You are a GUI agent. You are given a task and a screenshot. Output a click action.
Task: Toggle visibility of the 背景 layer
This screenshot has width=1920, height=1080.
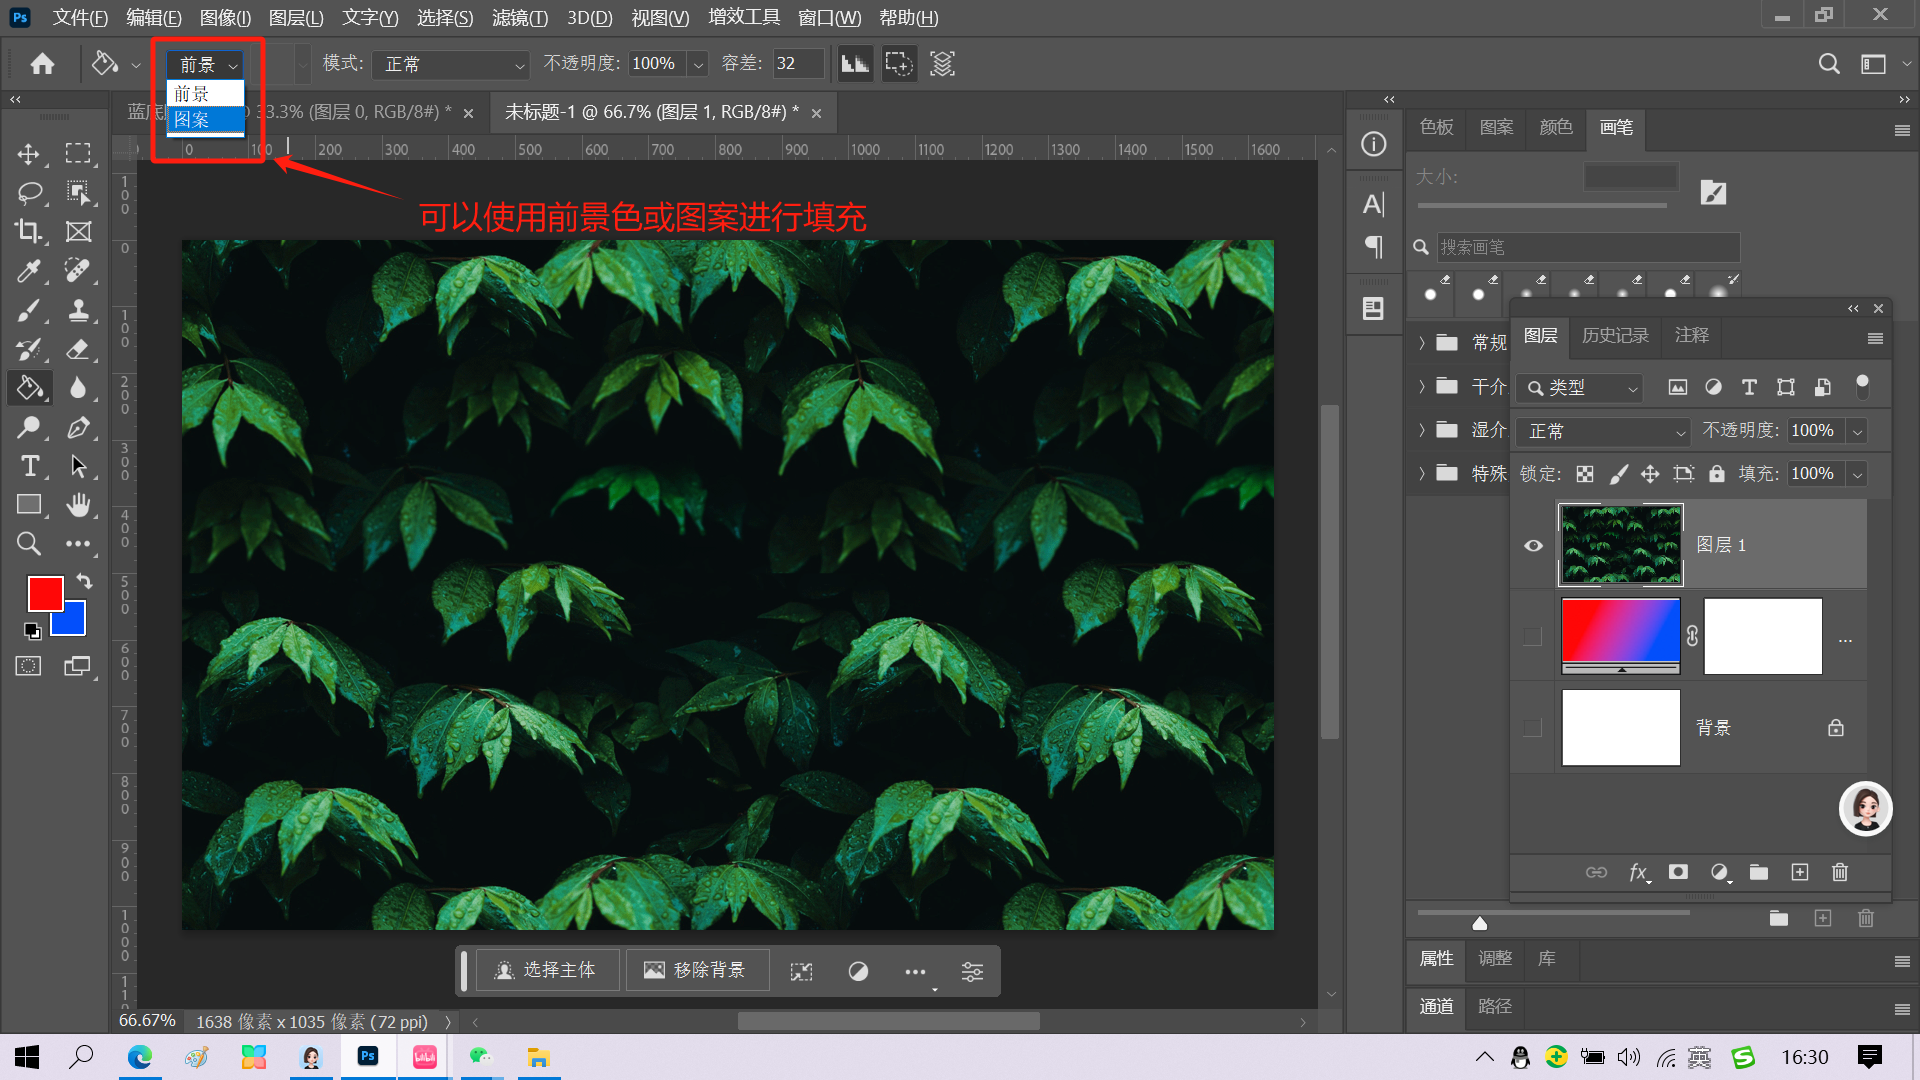(1533, 728)
